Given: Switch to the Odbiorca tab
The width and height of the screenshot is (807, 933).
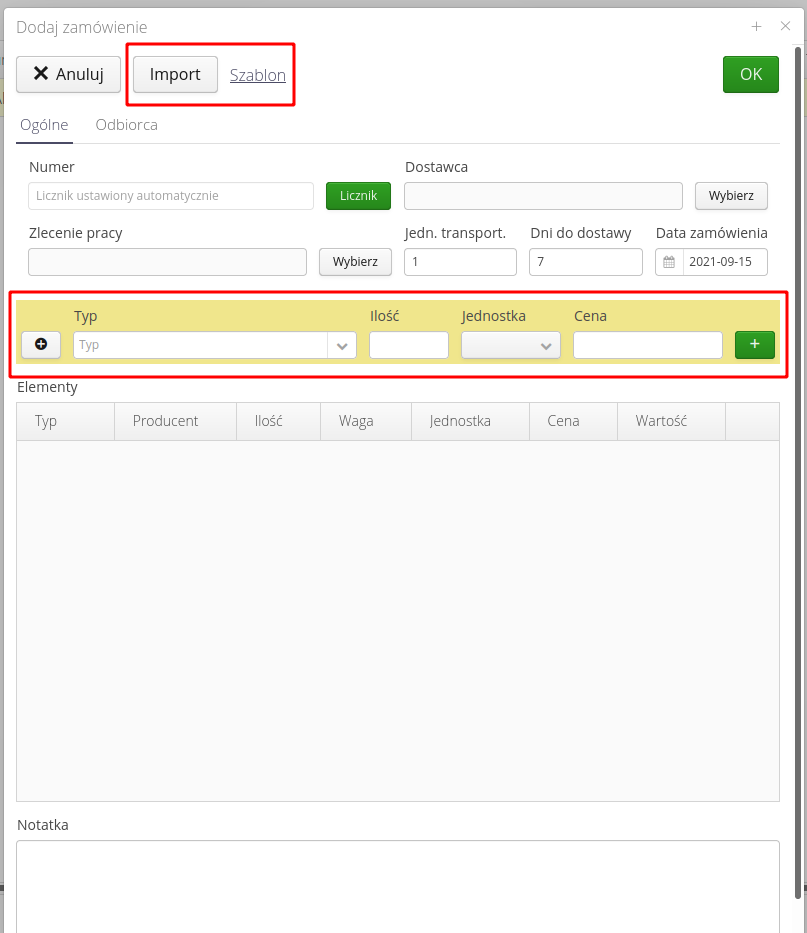Looking at the screenshot, I should coord(126,125).
